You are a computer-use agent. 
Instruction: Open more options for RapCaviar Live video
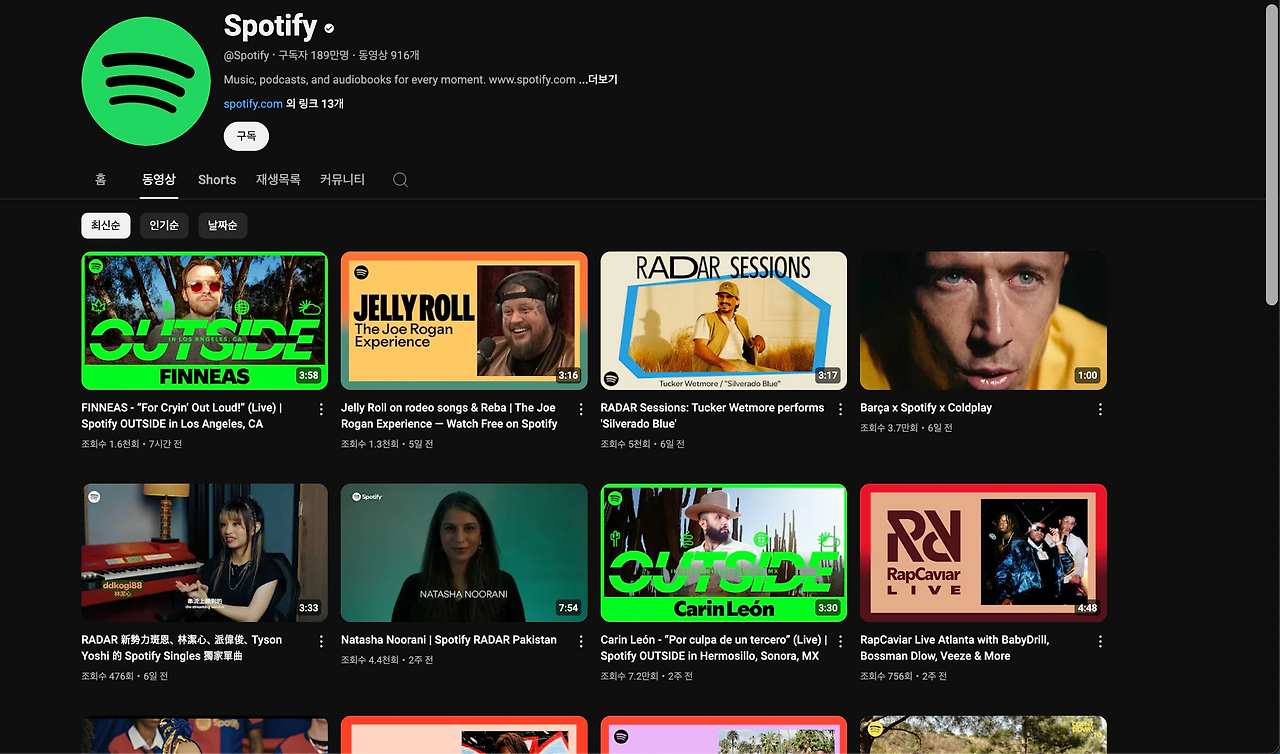click(x=1100, y=641)
